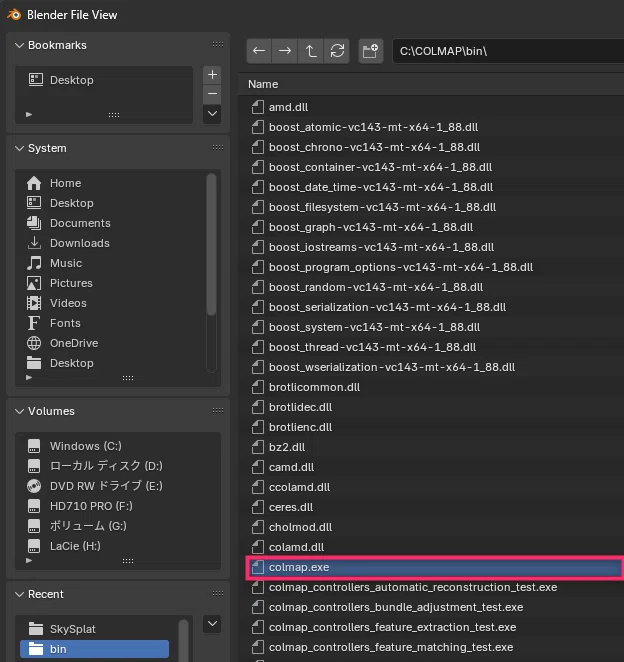Viewport: 624px width, 662px height.
Task: Select ローカル ディスク (D:) volume
Action: point(118,466)
